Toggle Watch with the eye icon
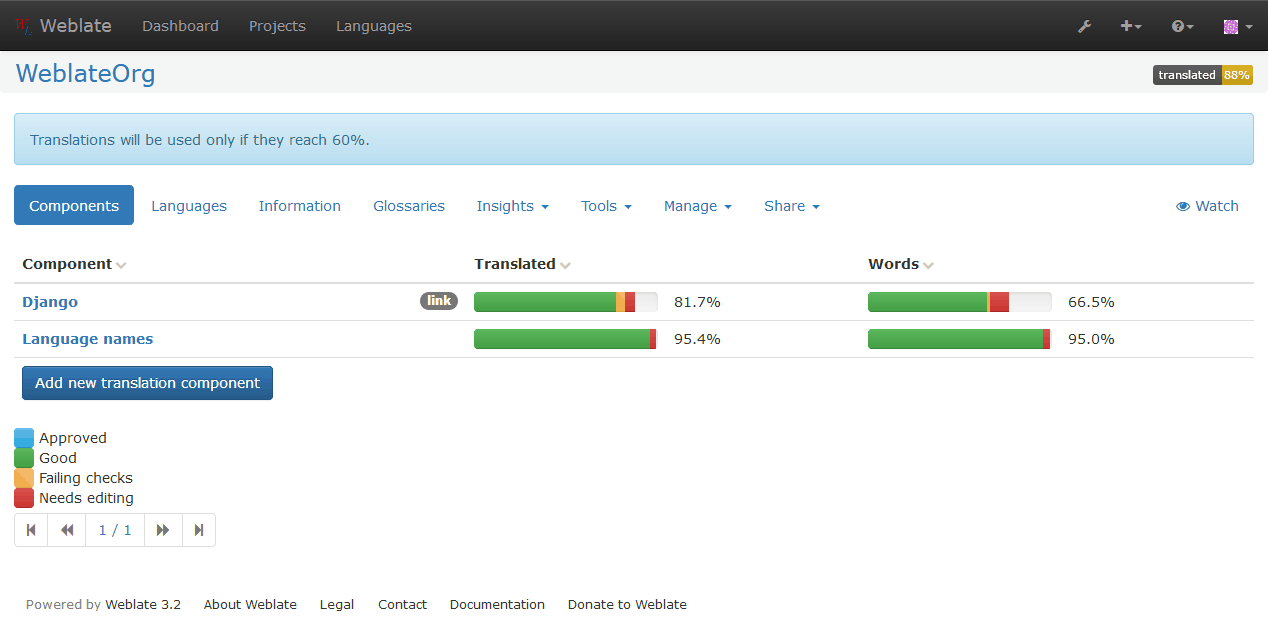The image size is (1268, 624). click(x=1207, y=206)
